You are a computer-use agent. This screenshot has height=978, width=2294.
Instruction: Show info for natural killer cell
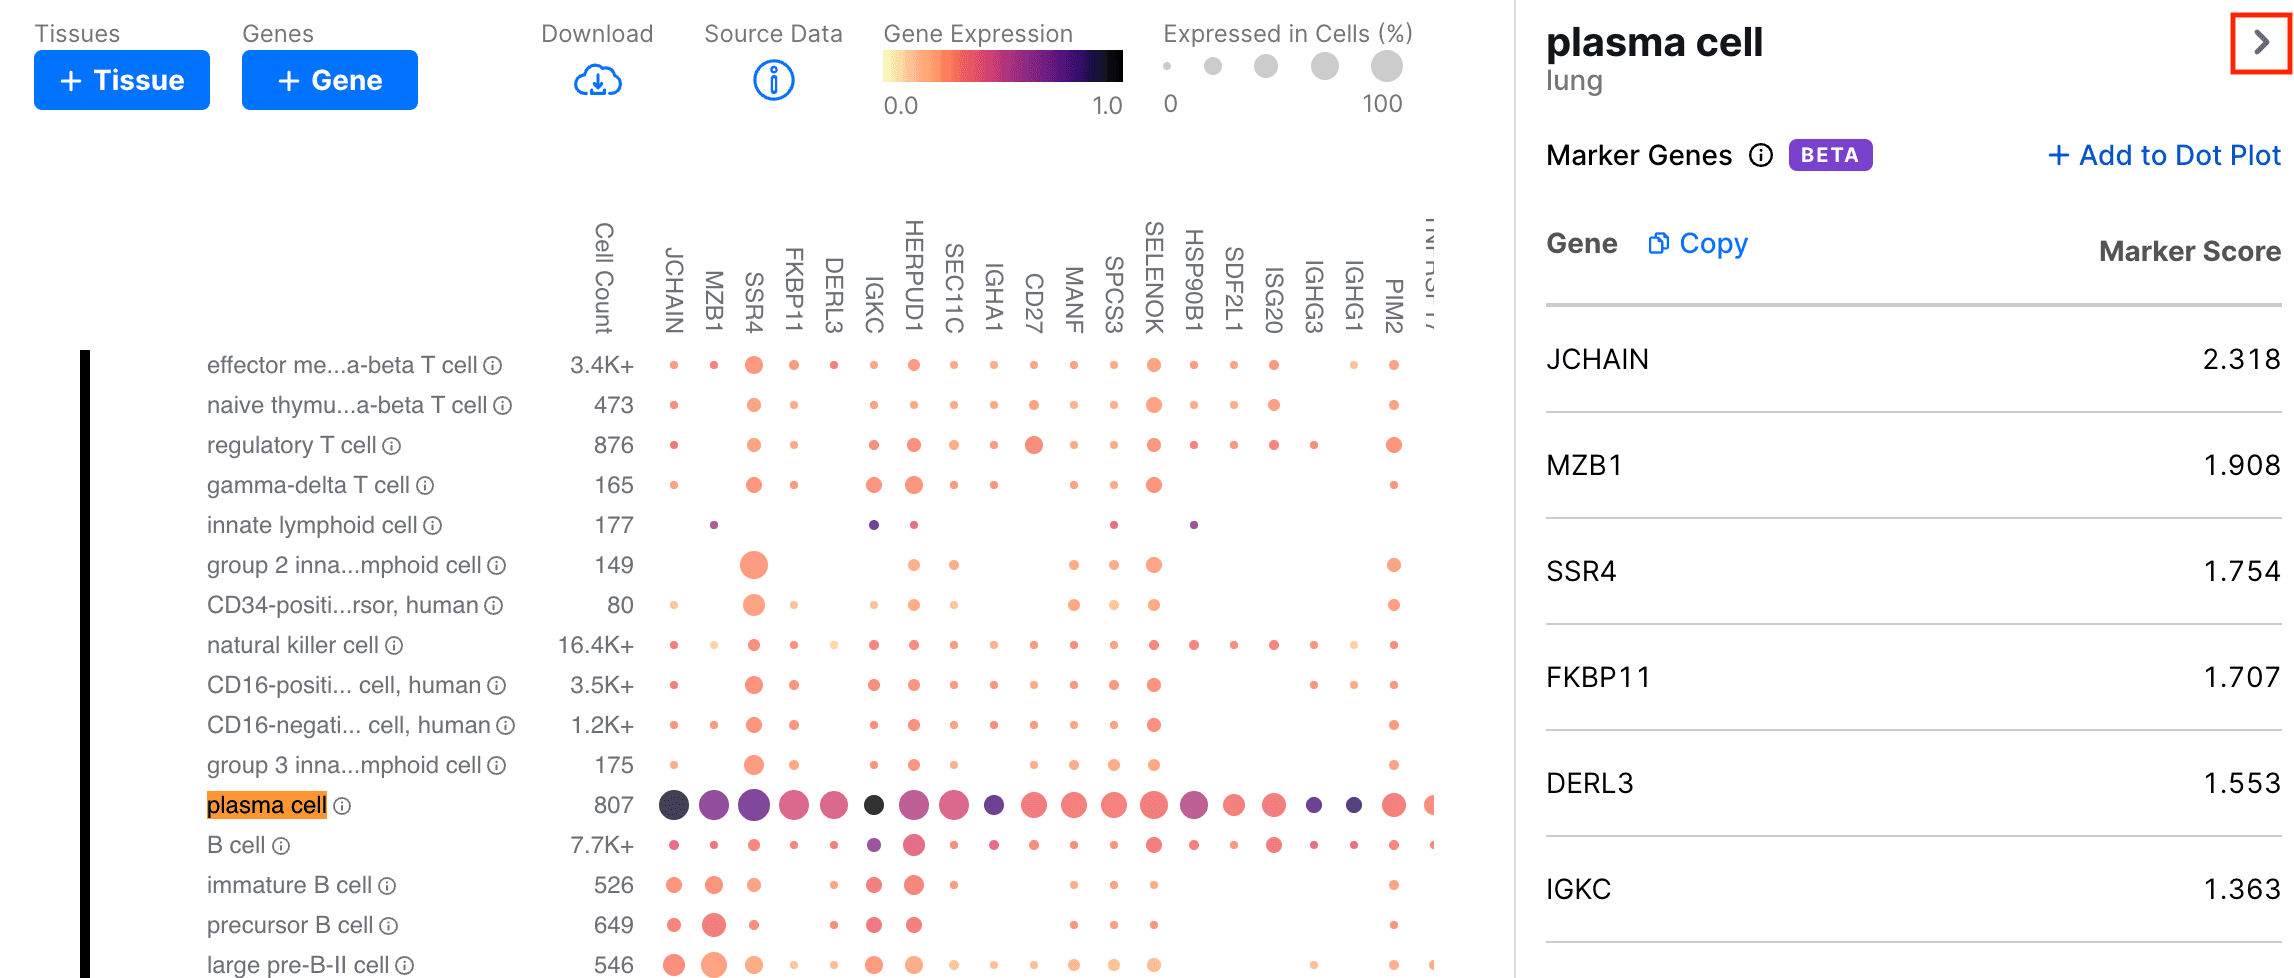[394, 646]
